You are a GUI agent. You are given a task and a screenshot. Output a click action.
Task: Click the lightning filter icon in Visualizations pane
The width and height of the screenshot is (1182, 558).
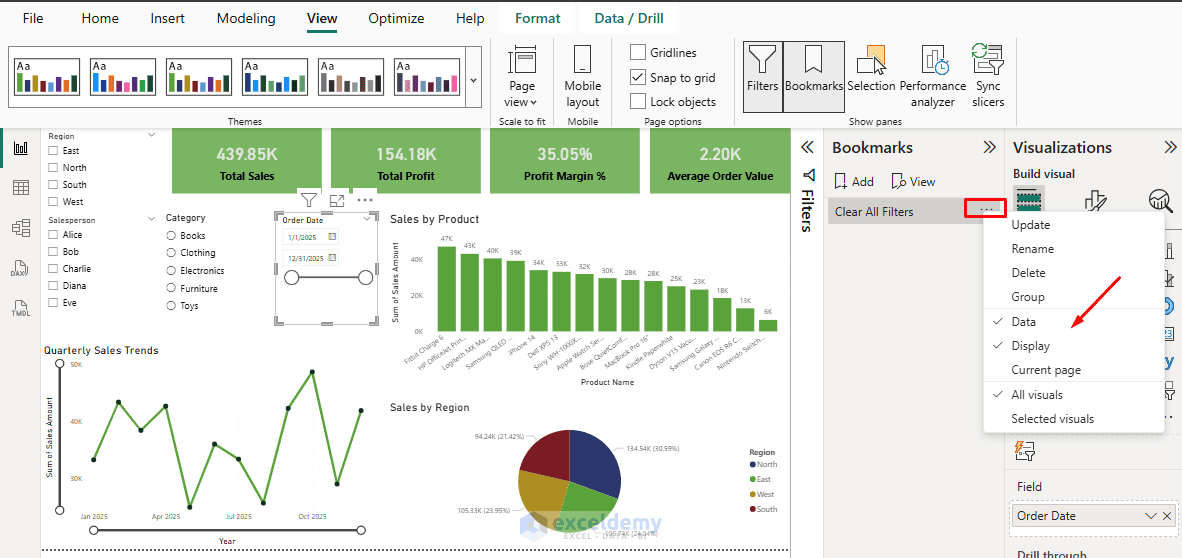tap(1024, 451)
